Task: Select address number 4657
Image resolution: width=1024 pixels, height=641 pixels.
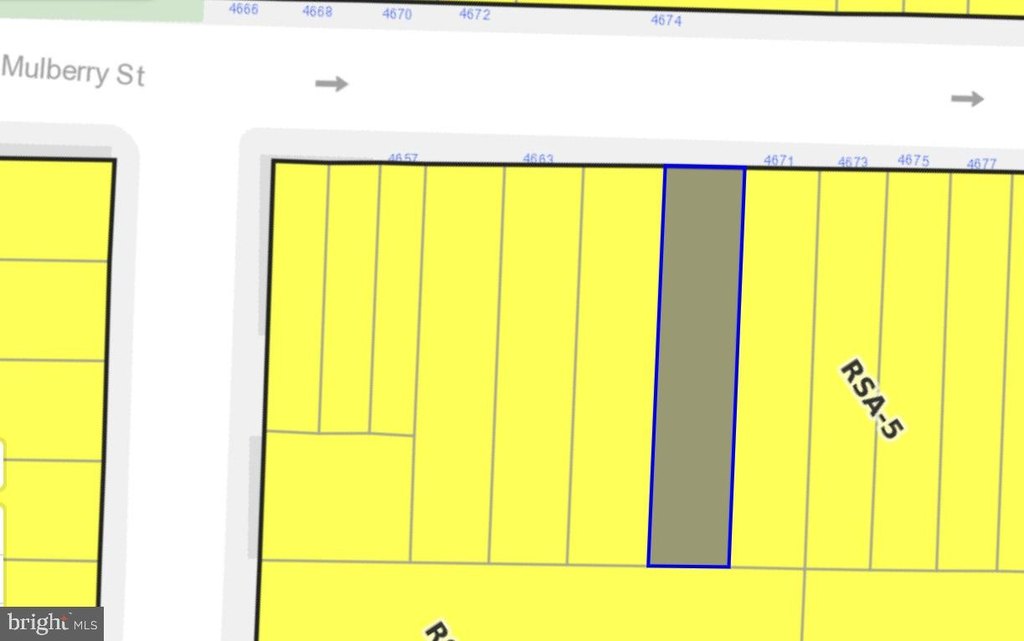Action: pos(402,158)
